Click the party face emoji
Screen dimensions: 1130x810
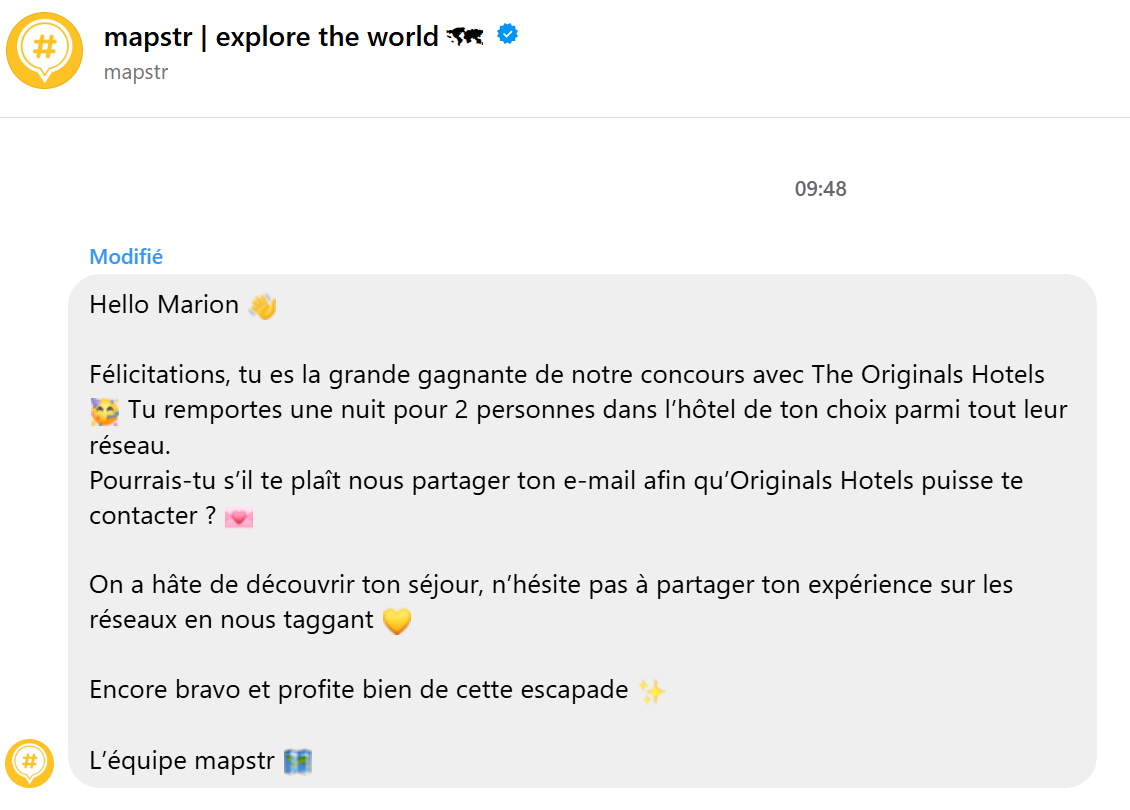tap(104, 411)
